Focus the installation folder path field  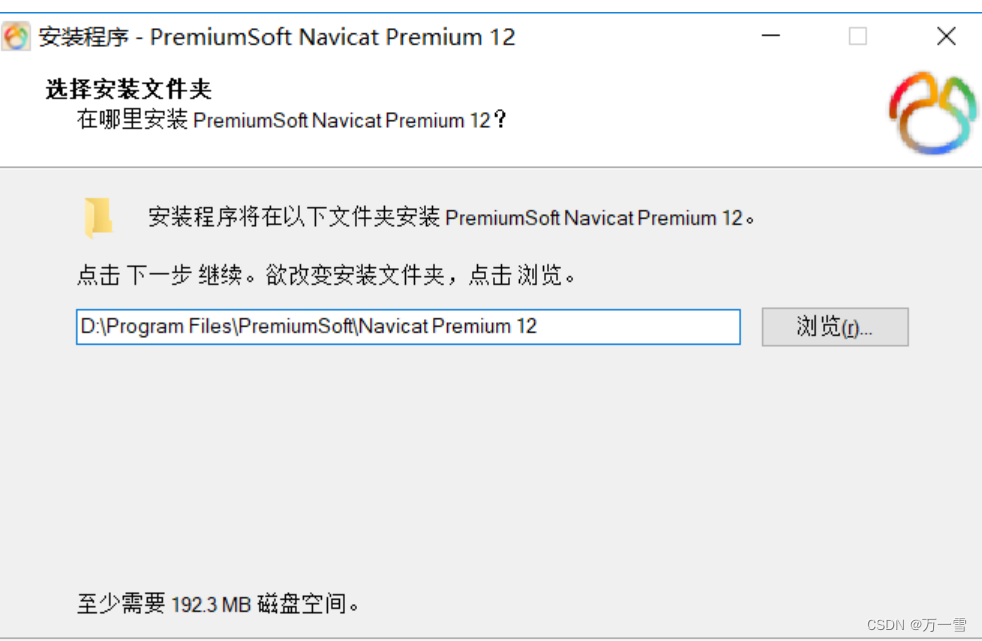(408, 327)
